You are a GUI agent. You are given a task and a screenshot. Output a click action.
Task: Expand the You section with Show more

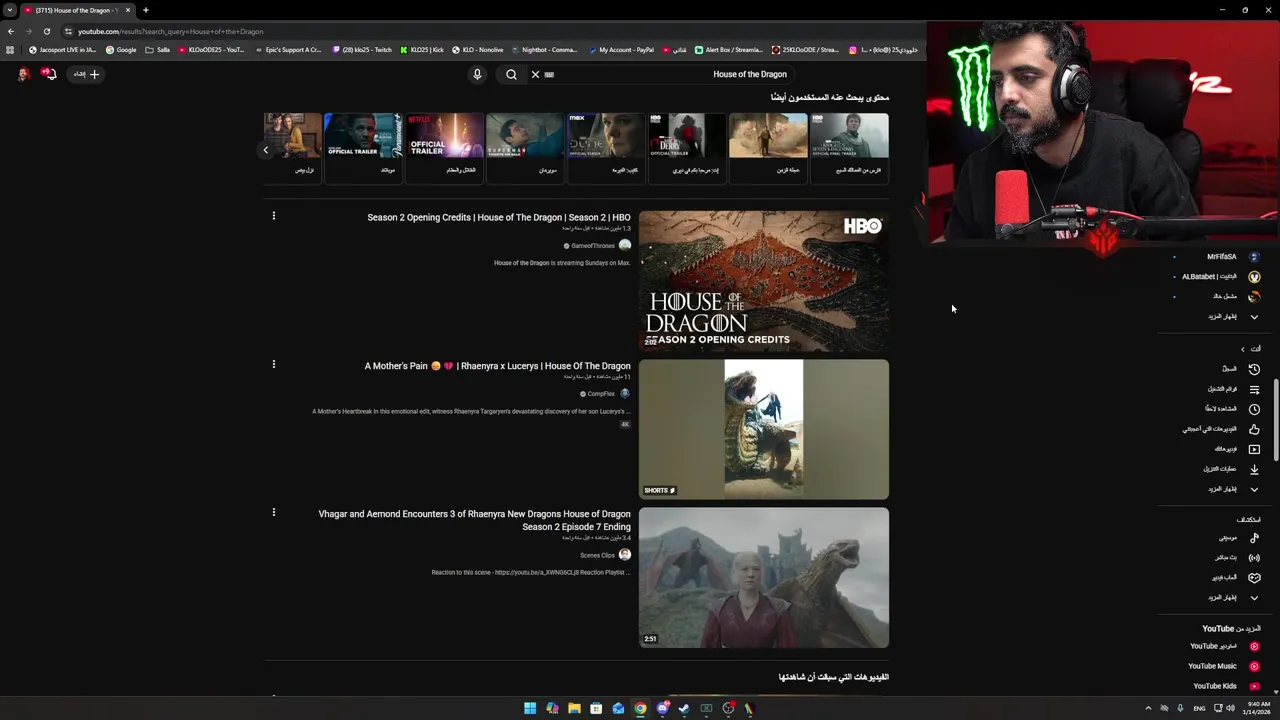pos(1233,489)
